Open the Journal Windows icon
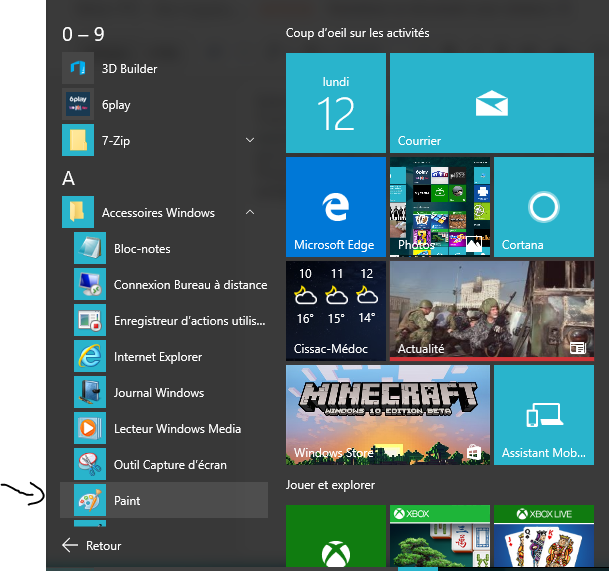Image resolution: width=609 pixels, height=571 pixels. coord(90,392)
